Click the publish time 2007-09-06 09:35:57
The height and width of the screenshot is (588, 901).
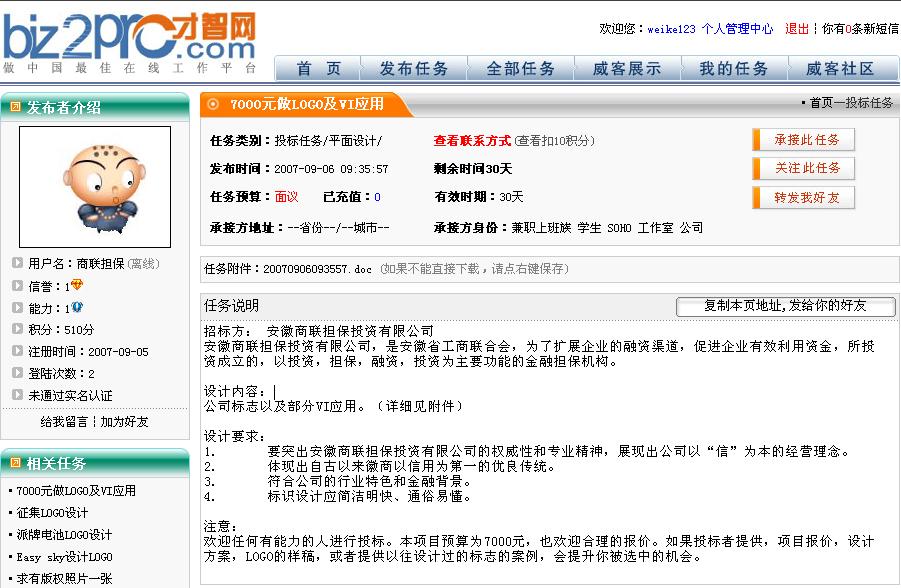click(x=332, y=169)
